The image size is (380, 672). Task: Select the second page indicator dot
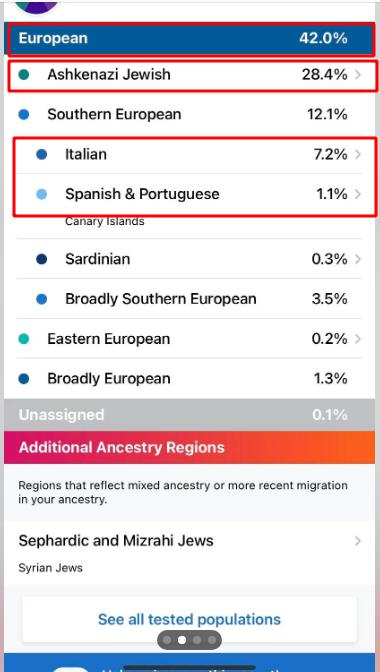(x=182, y=640)
